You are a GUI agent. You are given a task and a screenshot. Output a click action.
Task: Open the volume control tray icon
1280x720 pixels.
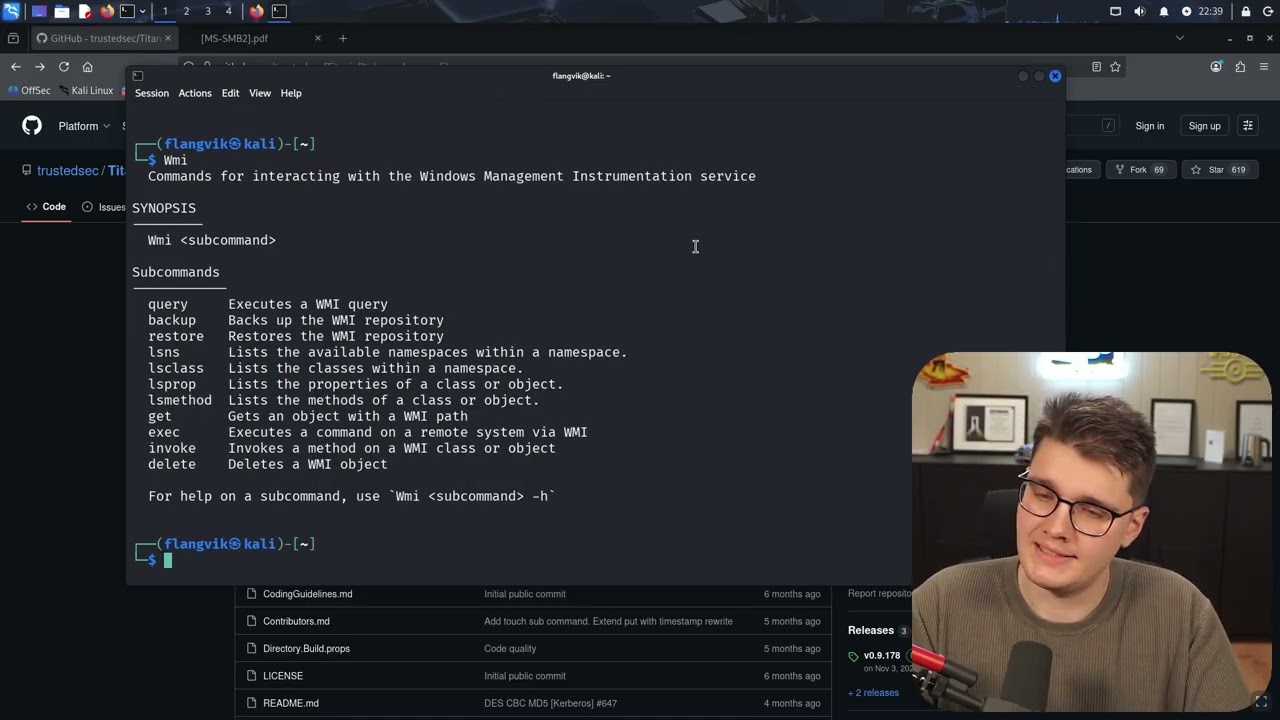[1140, 11]
